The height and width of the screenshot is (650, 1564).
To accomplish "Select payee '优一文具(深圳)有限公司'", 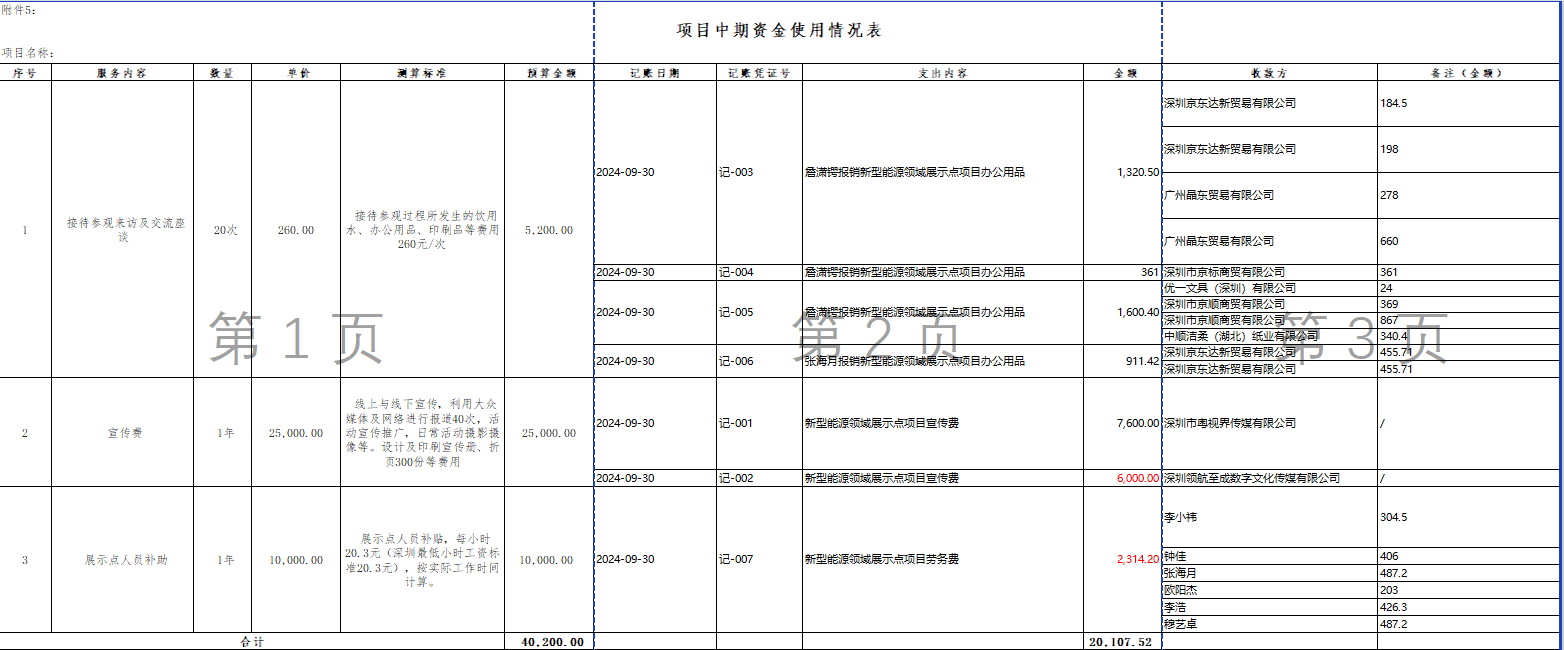I will coord(1270,288).
